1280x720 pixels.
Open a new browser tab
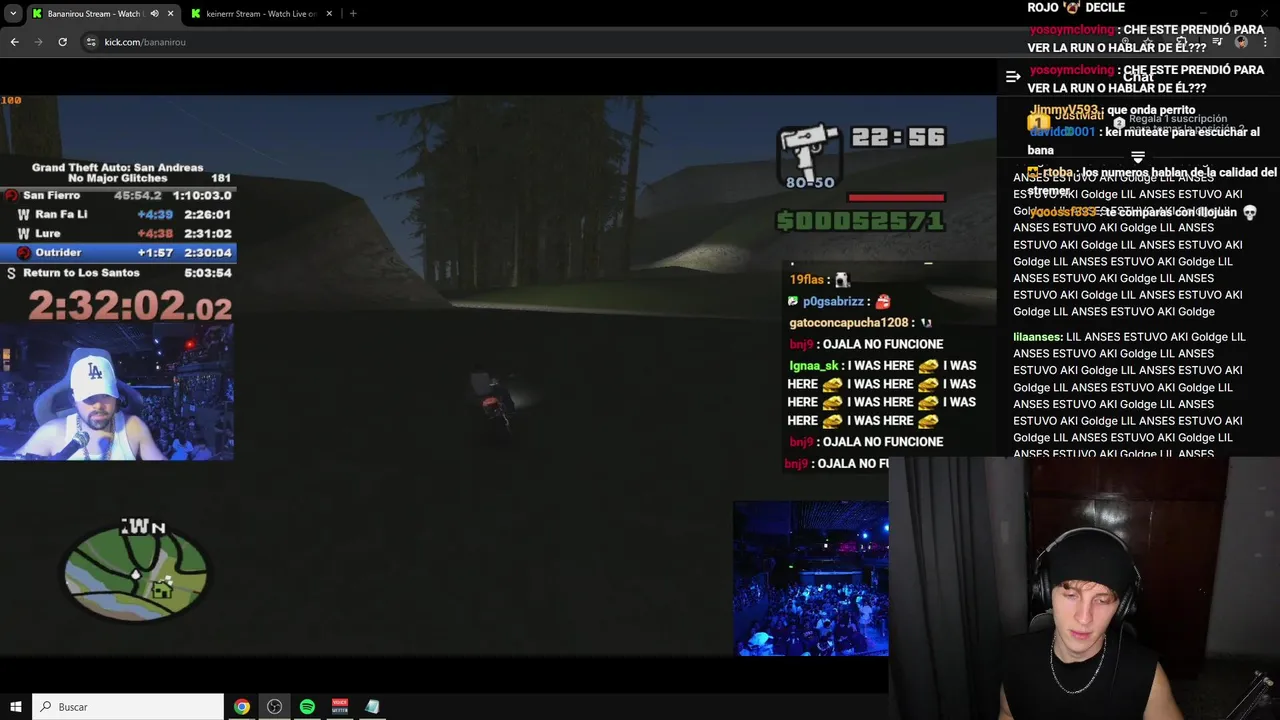[x=353, y=14]
